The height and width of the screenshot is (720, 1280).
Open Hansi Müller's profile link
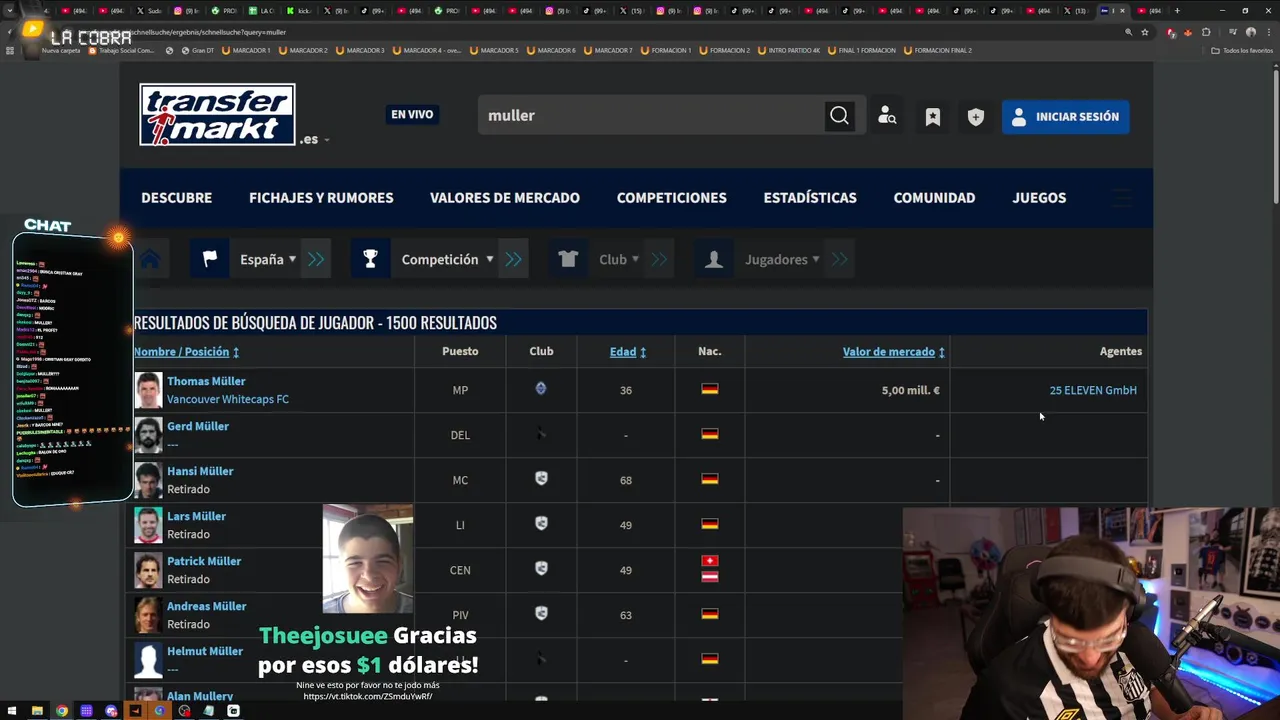pos(200,471)
